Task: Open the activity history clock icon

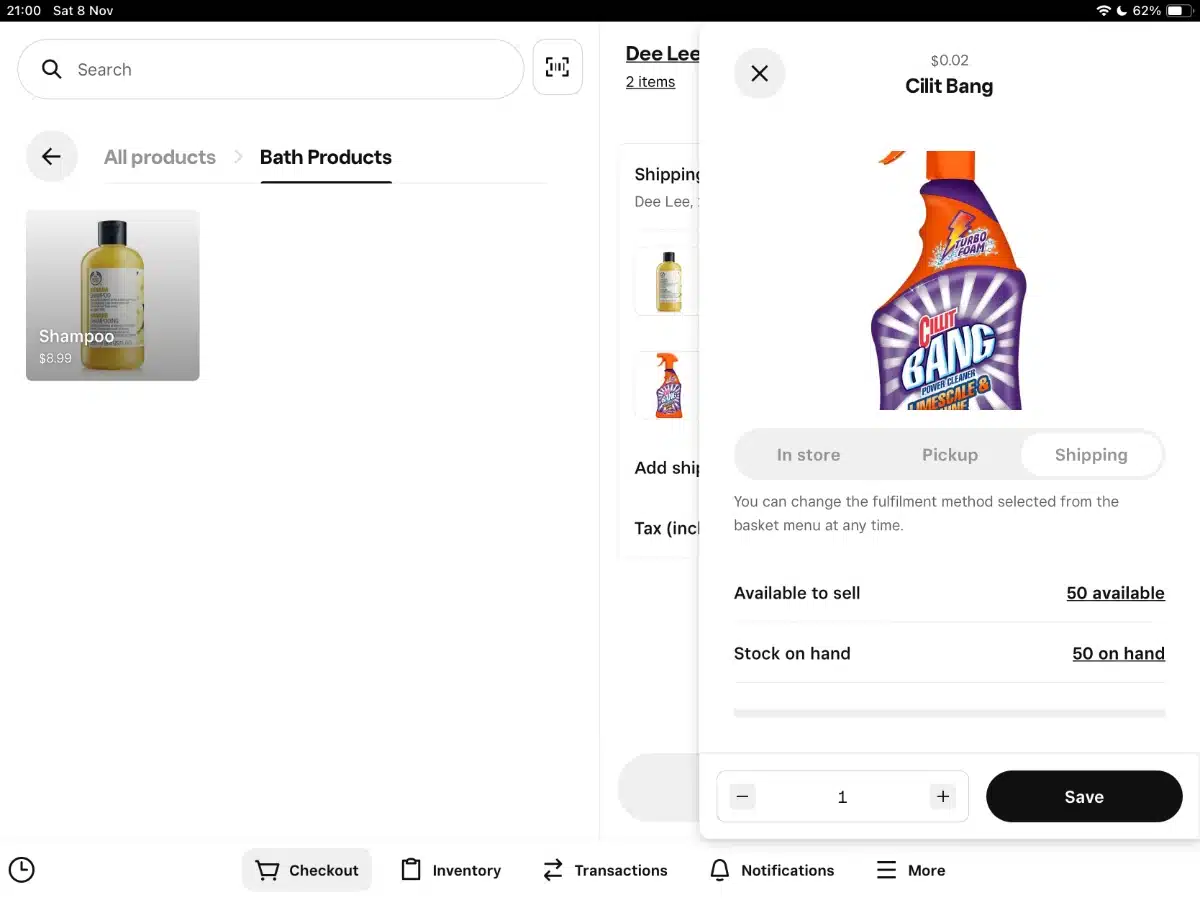Action: tap(22, 870)
